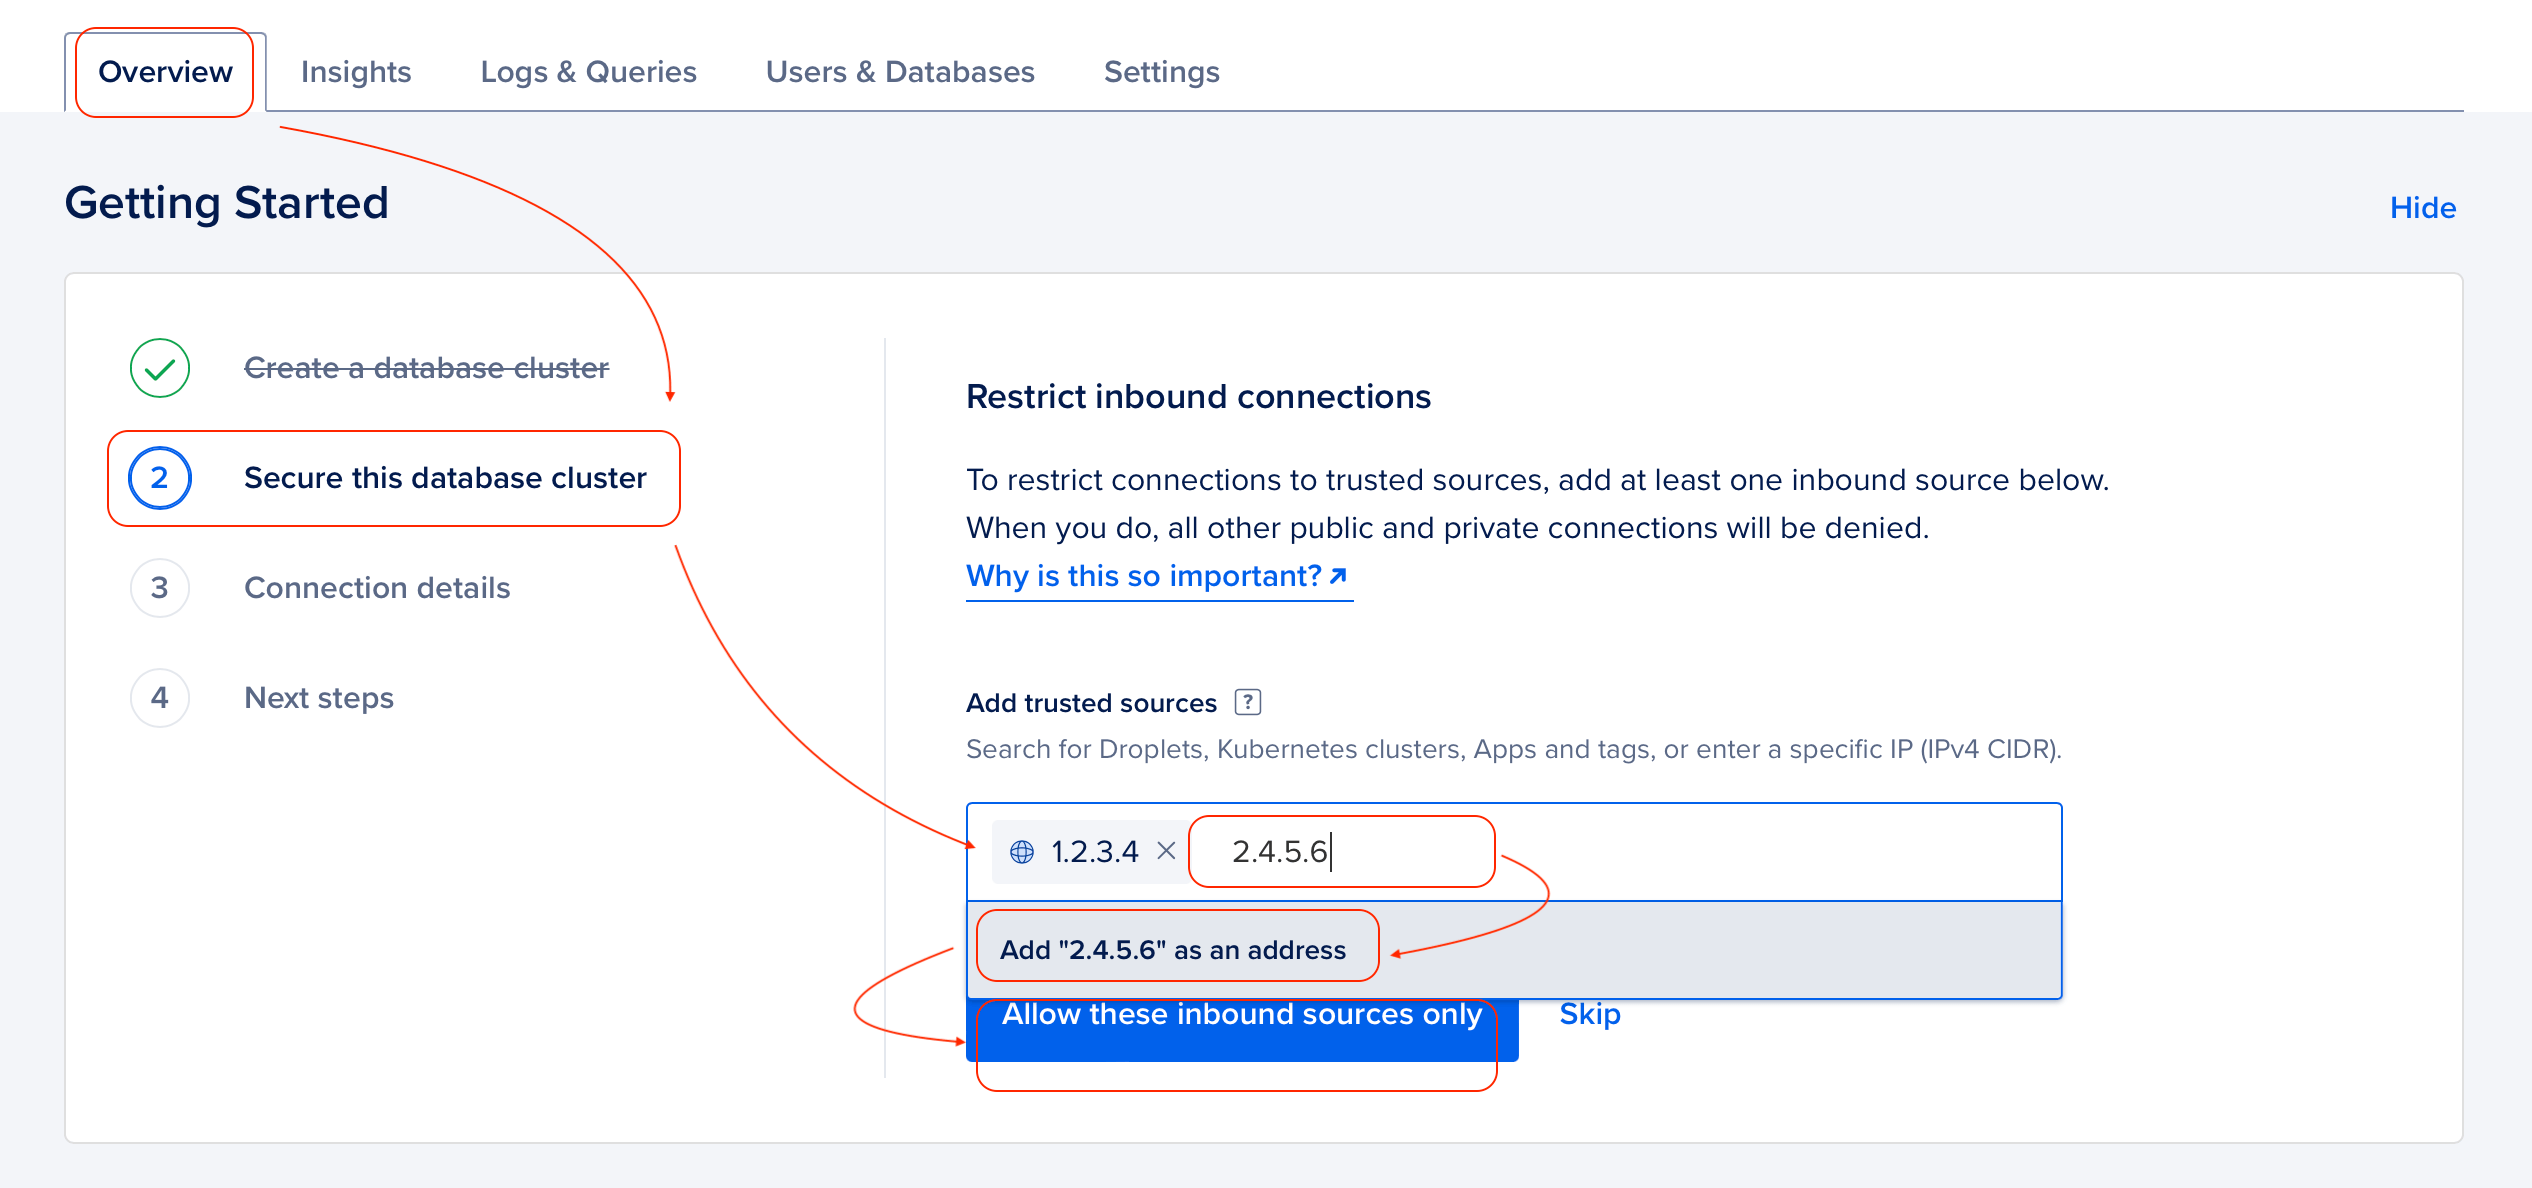
Task: Click the globe icon beside 1.2.3.4
Action: 1022,851
